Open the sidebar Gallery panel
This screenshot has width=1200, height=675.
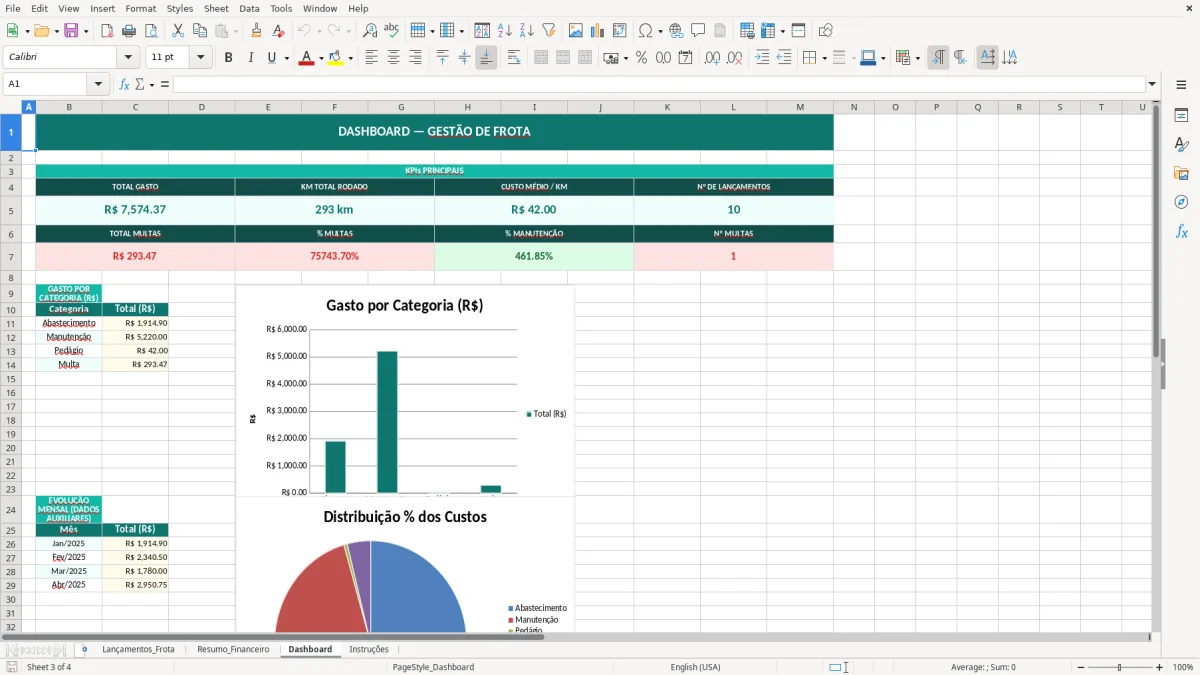click(1181, 173)
